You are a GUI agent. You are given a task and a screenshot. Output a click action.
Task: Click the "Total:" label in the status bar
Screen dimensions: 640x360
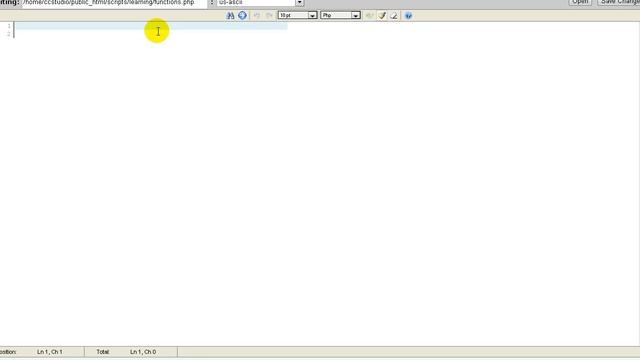tap(103, 352)
